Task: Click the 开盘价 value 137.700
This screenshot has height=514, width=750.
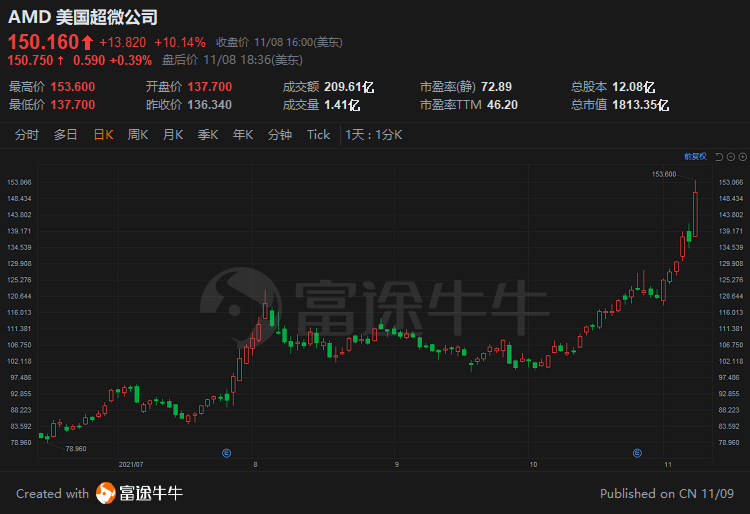Action: [210, 87]
